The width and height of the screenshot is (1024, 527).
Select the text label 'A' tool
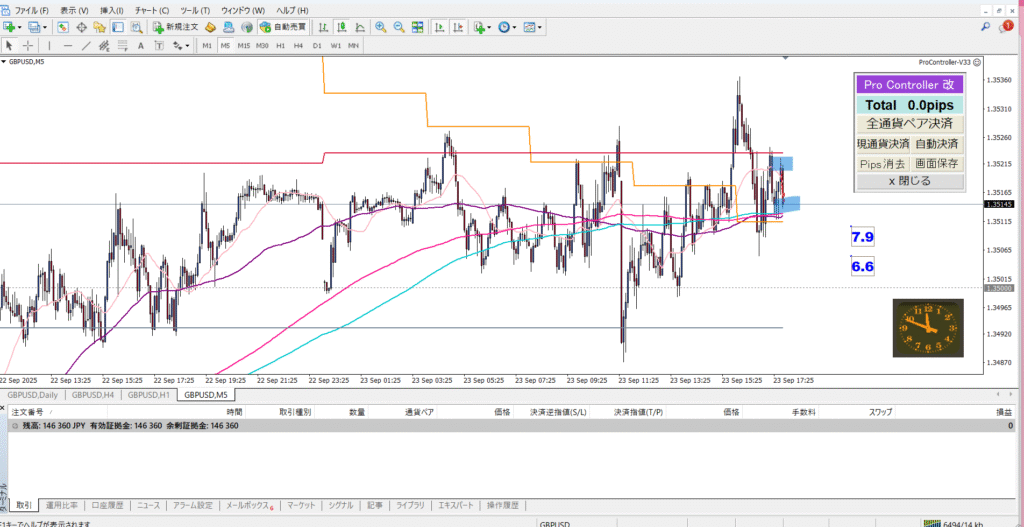(141, 46)
